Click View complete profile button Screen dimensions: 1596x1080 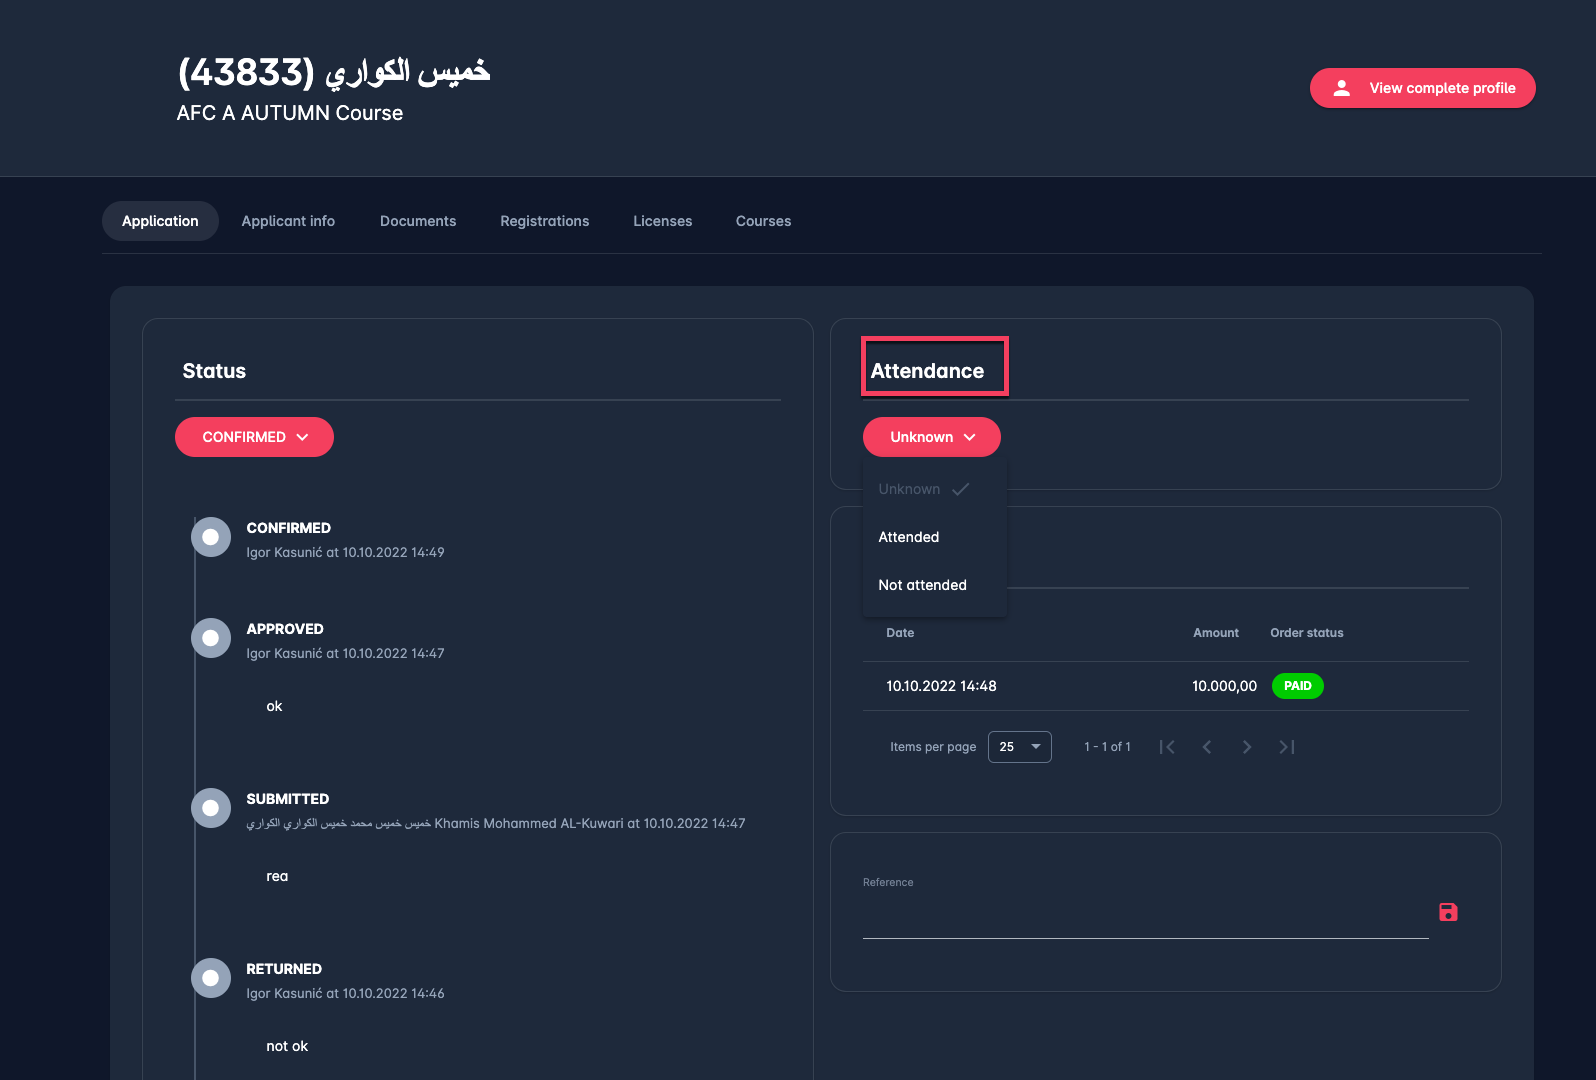pos(1422,88)
